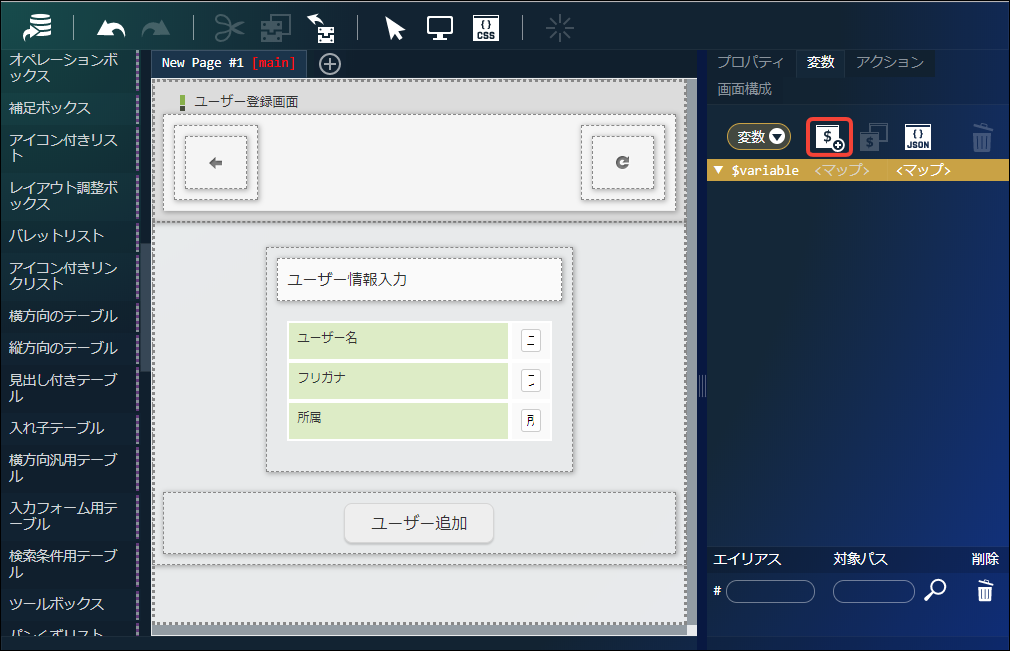Collapse the $variable tree node
Image resolution: width=1010 pixels, height=651 pixels.
(718, 170)
